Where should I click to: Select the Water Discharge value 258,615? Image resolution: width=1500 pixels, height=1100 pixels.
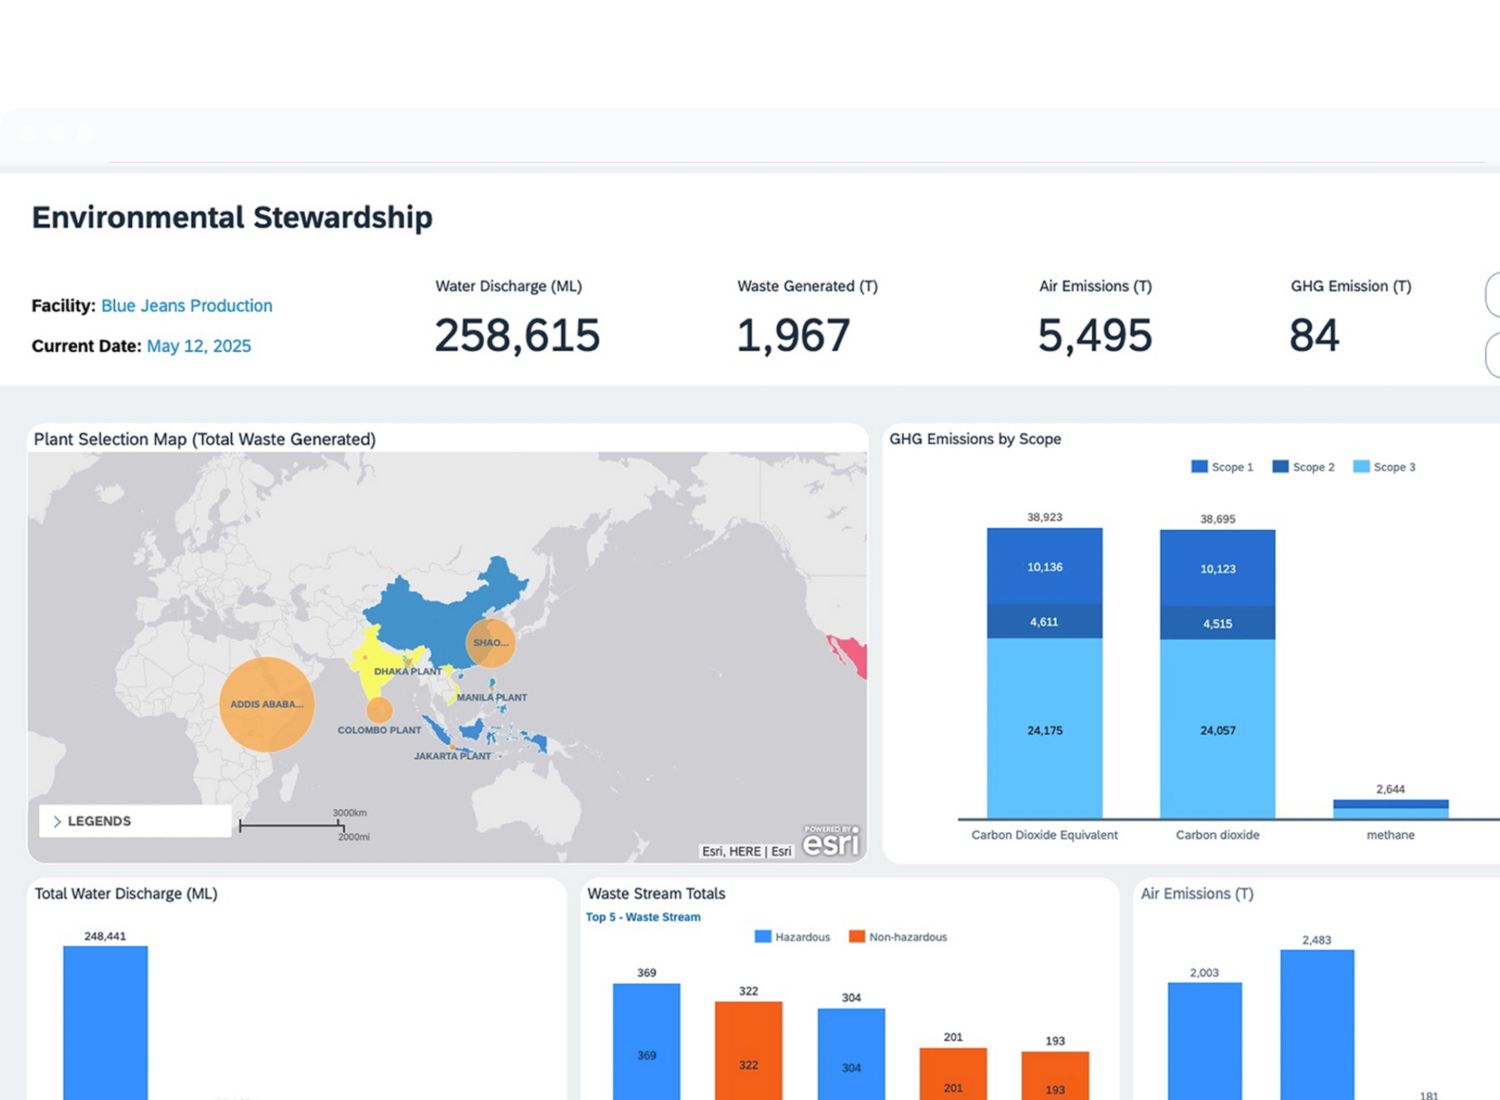click(517, 336)
